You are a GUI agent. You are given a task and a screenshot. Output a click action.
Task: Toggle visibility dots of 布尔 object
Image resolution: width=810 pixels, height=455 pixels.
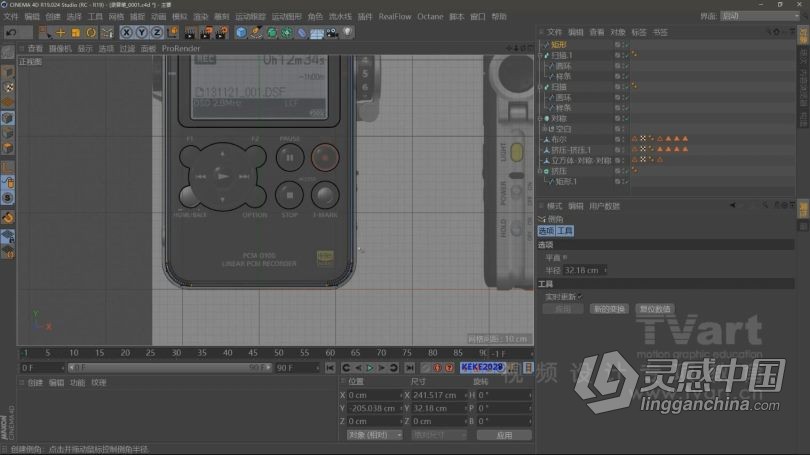click(x=622, y=139)
